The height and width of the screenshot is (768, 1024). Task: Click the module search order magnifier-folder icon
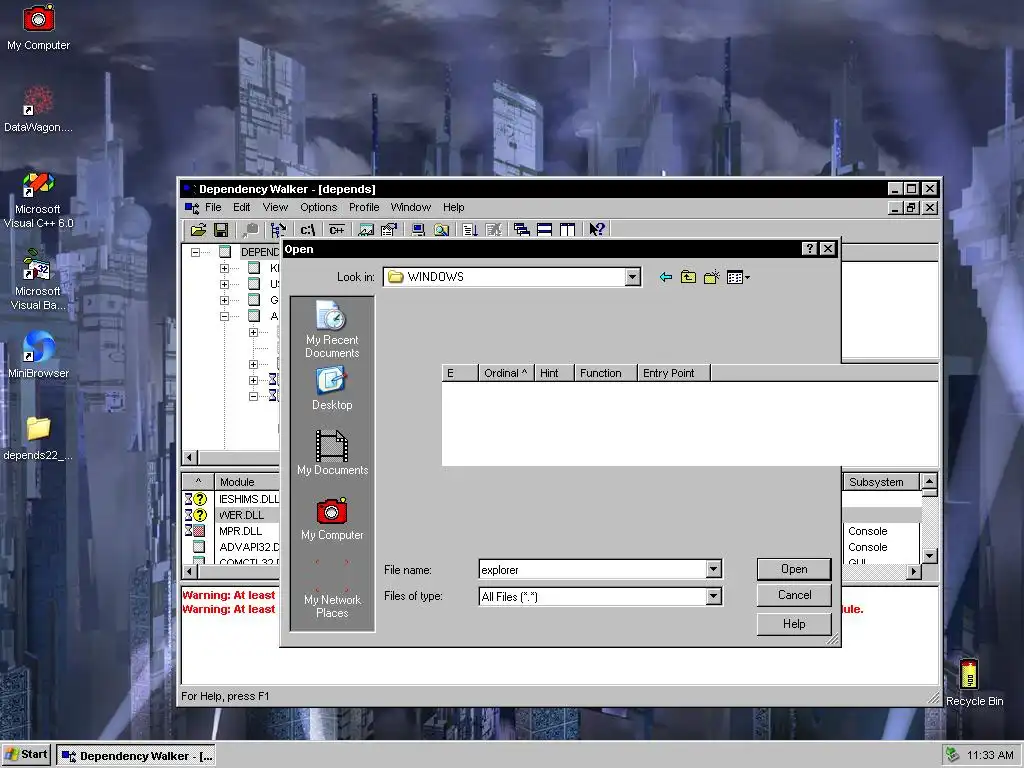click(x=441, y=229)
